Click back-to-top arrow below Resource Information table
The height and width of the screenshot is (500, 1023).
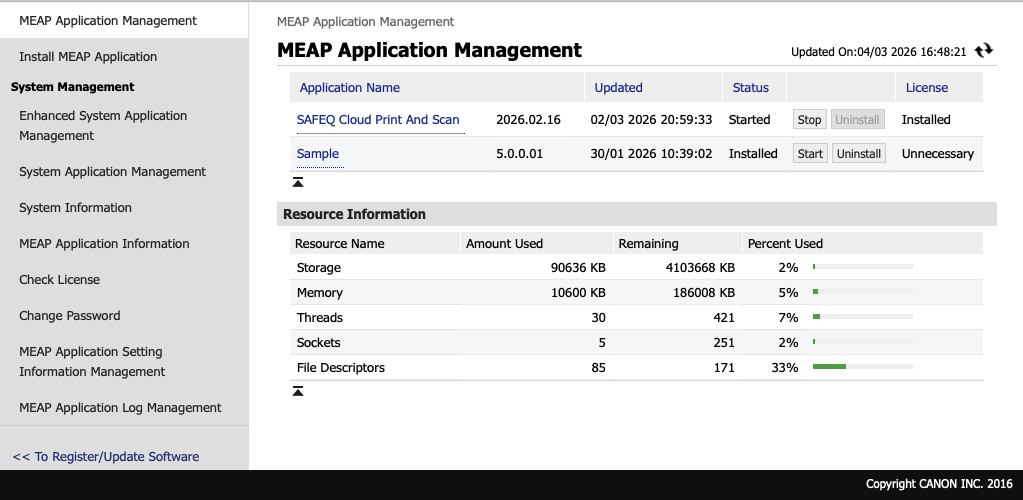pos(298,391)
